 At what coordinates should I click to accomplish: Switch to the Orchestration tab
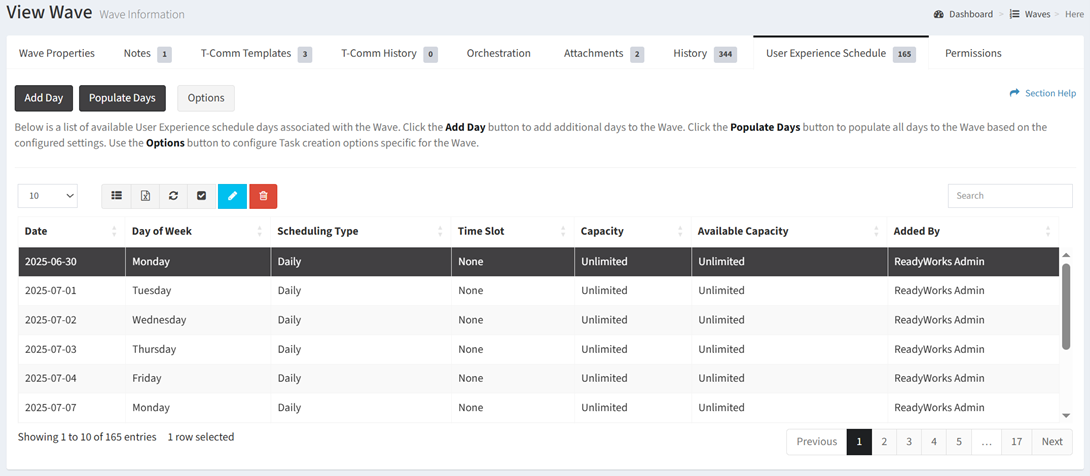[x=498, y=53]
